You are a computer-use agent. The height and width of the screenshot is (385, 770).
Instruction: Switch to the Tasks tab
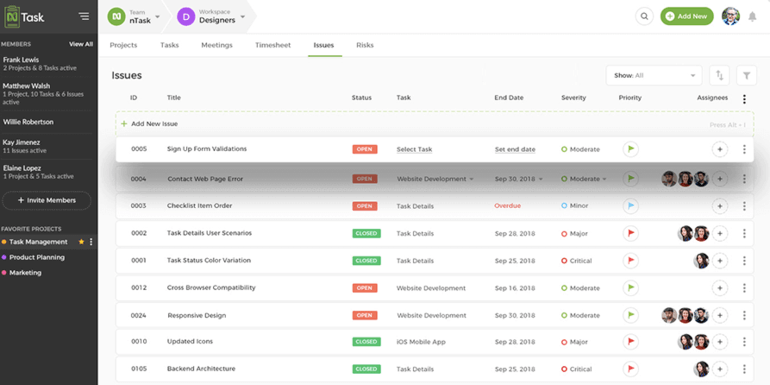point(169,45)
